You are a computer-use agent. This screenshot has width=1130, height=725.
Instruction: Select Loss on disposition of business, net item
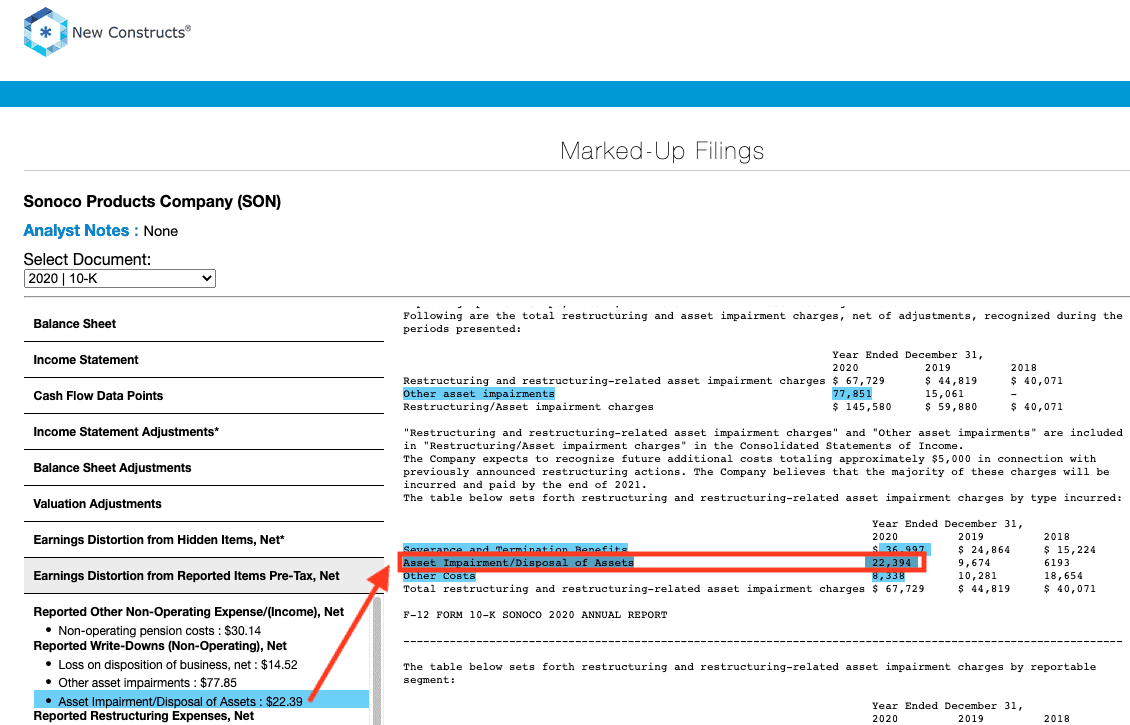pos(178,664)
